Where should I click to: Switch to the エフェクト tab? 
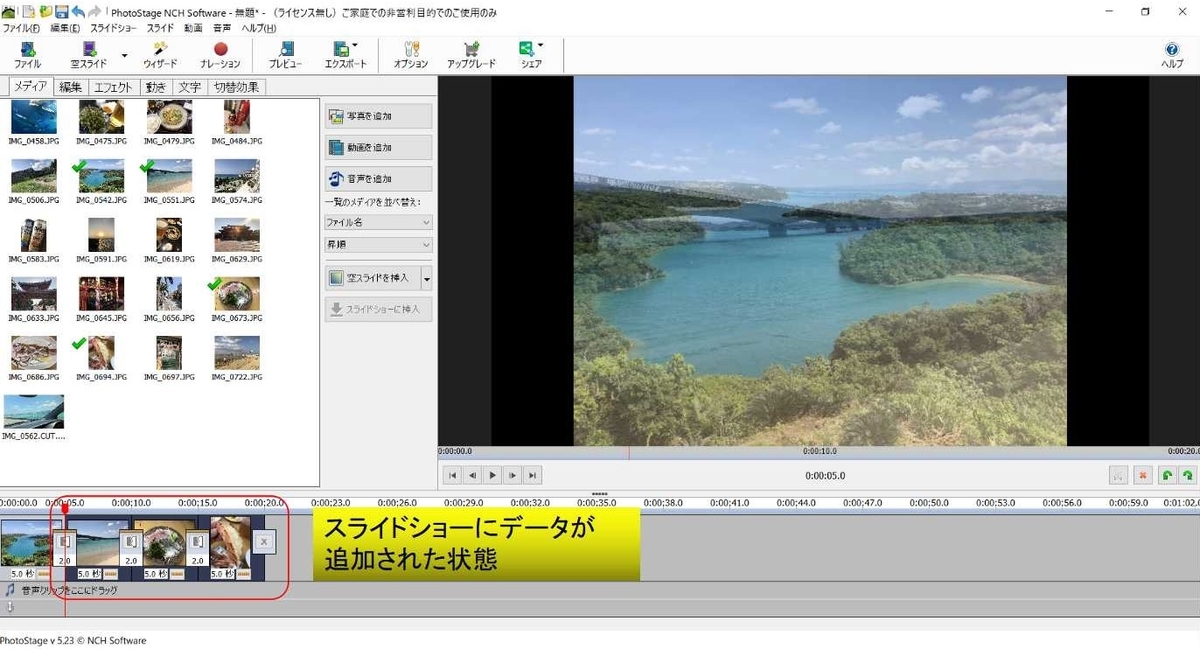[x=113, y=87]
